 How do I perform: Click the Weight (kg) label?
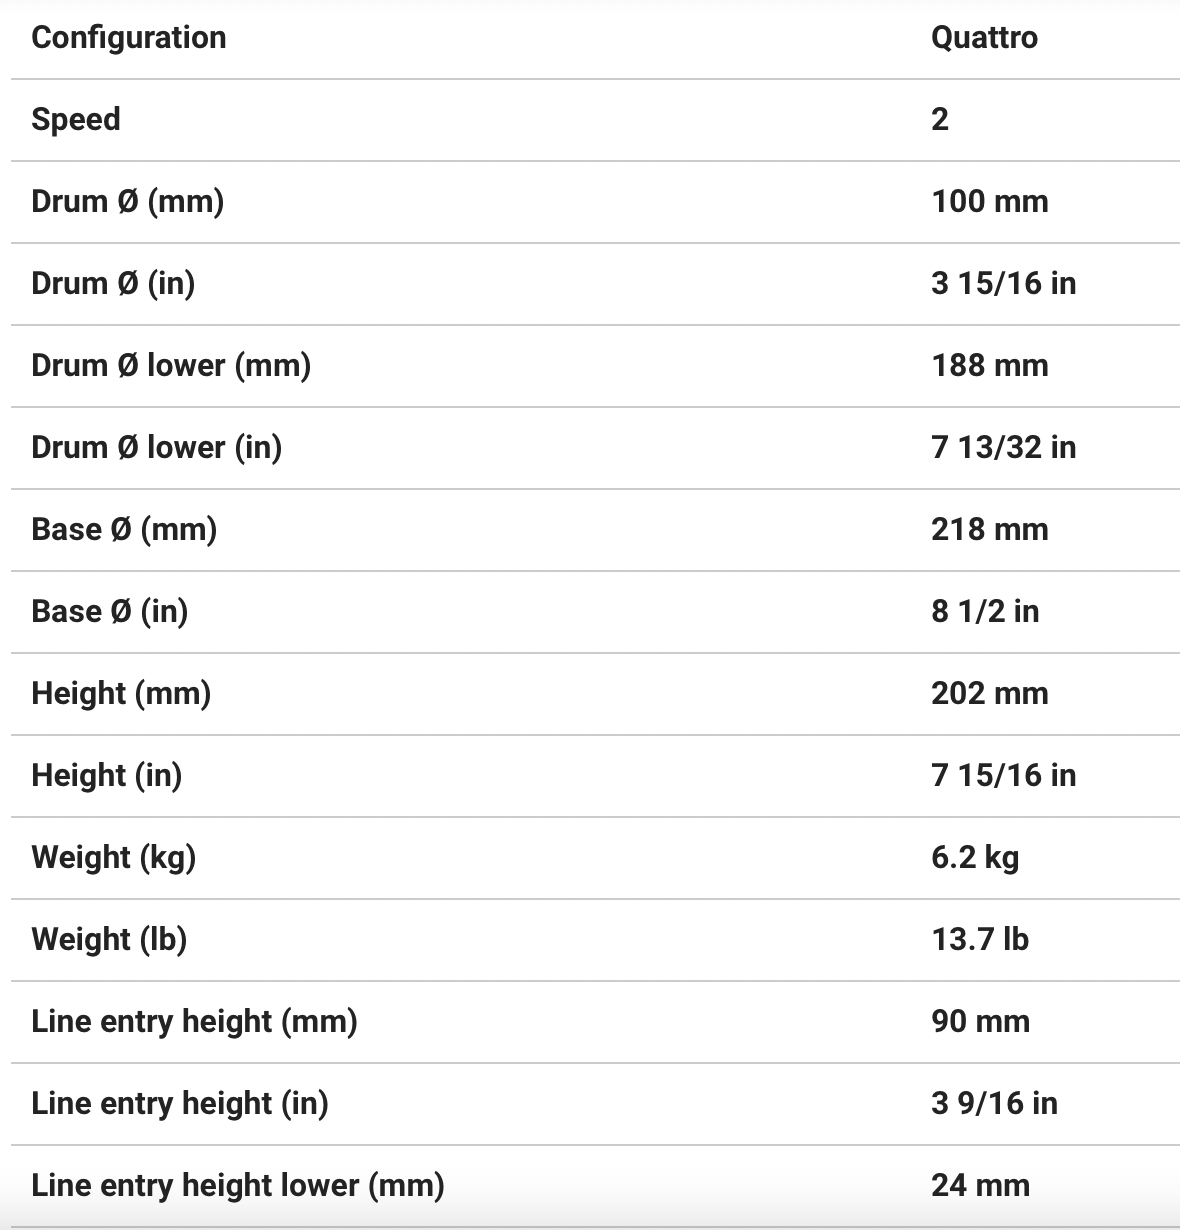coord(113,858)
